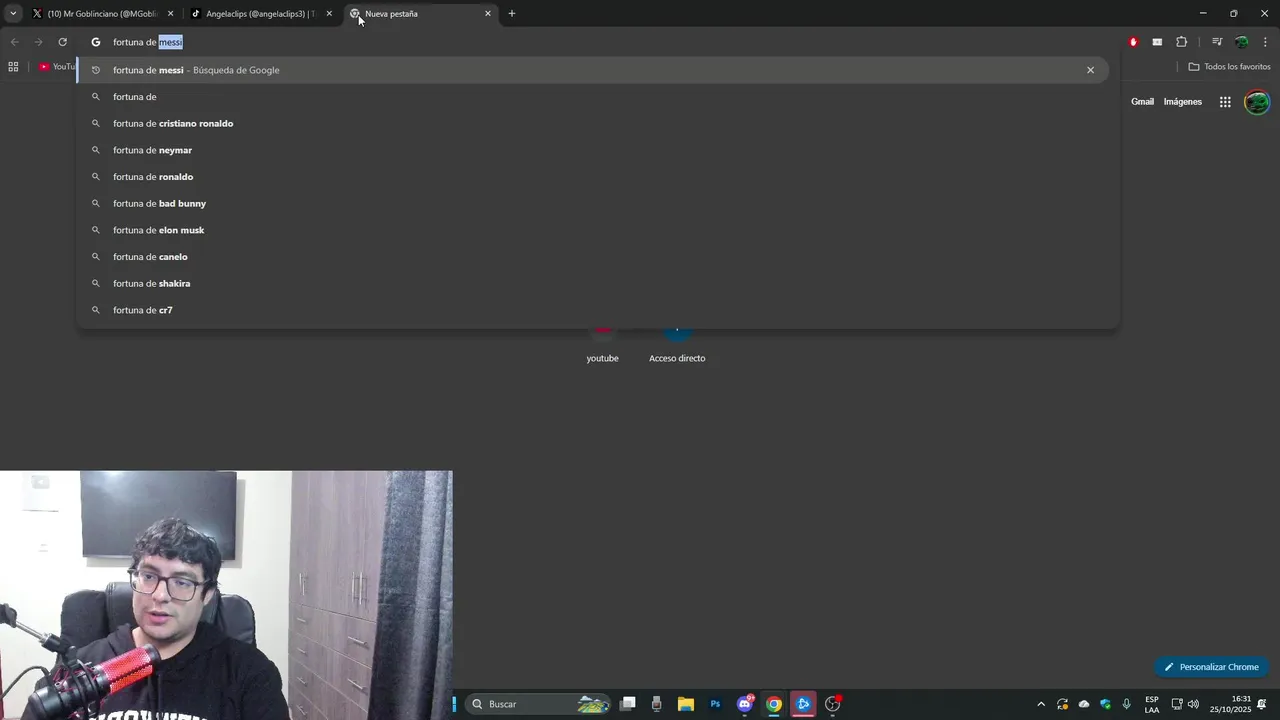Viewport: 1280px width, 720px height.
Task: Open a new tab with plus button
Action: (512, 14)
